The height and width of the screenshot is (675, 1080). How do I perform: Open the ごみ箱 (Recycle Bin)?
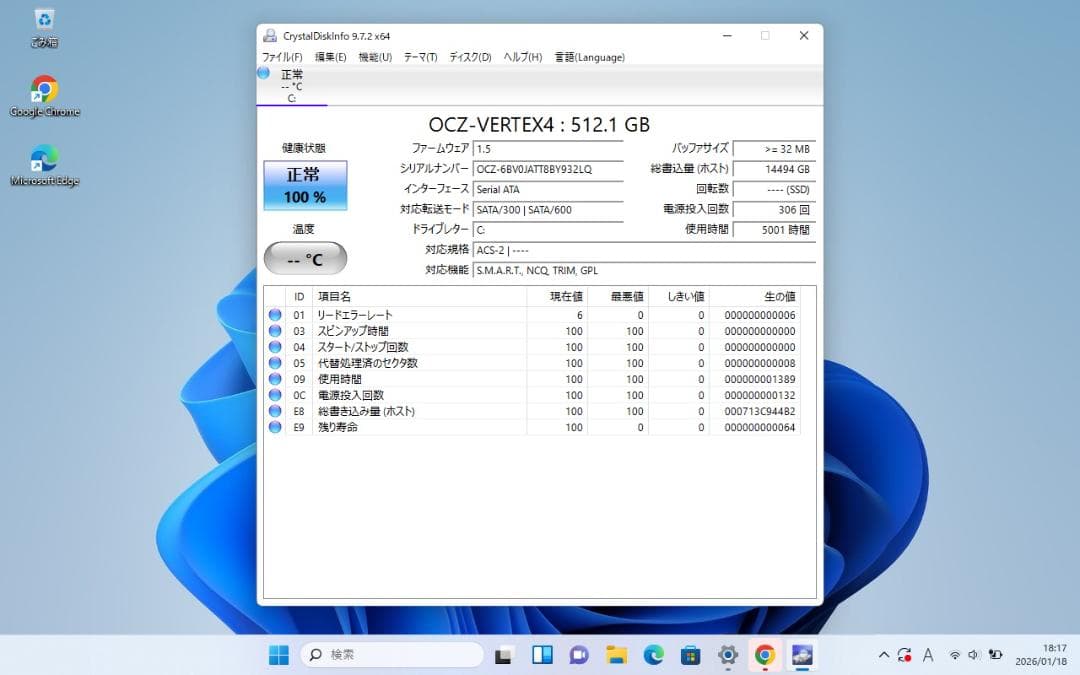point(43,20)
